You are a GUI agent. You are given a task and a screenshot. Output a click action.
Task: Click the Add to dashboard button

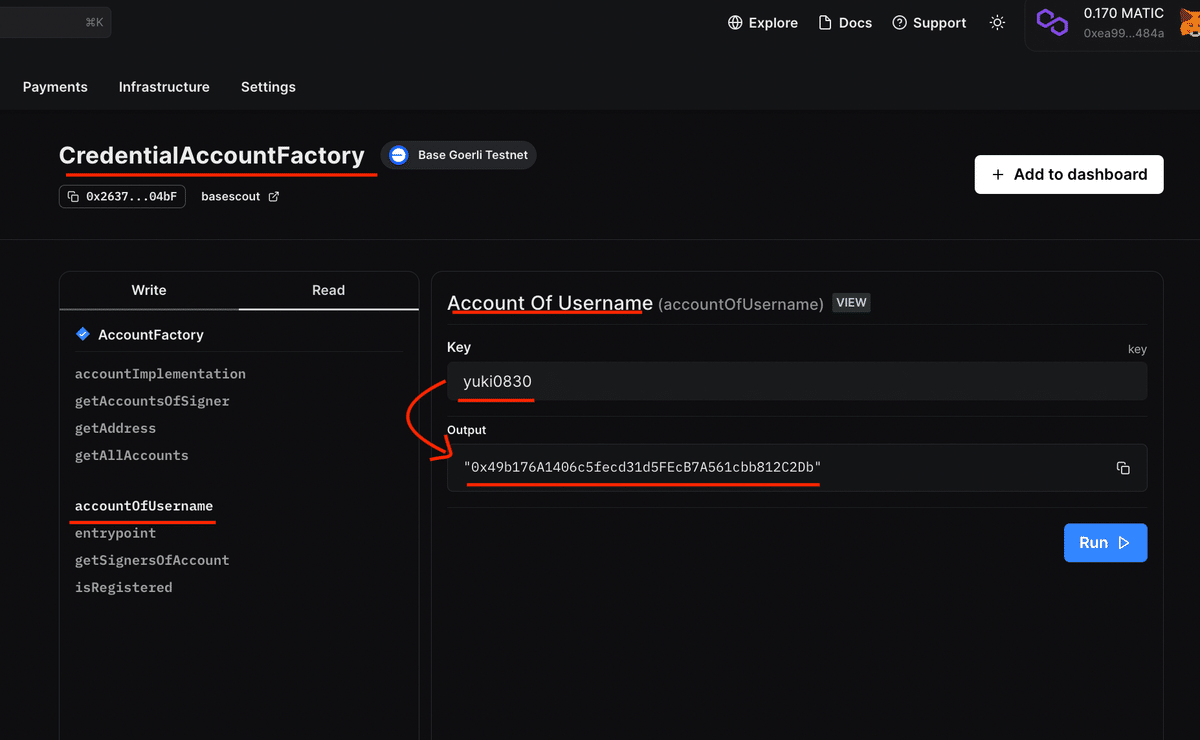pos(1069,174)
